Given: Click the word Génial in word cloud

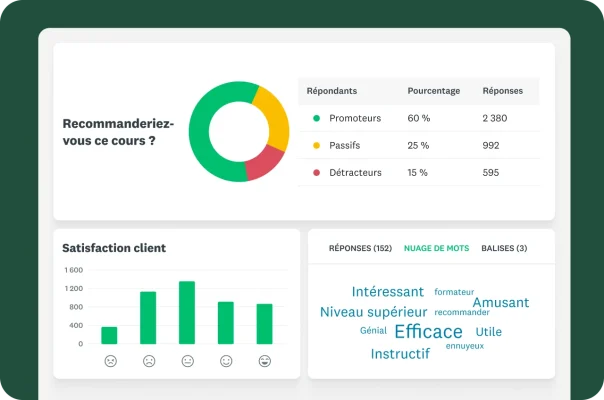Looking at the screenshot, I should pos(373,331).
